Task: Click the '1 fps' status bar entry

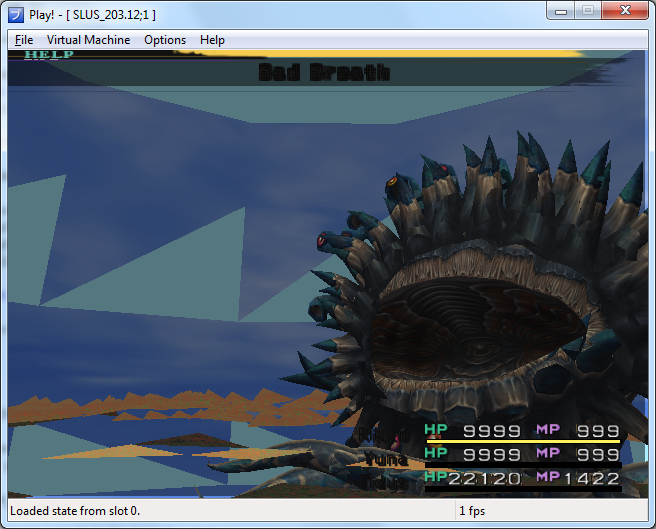Action: [x=472, y=511]
